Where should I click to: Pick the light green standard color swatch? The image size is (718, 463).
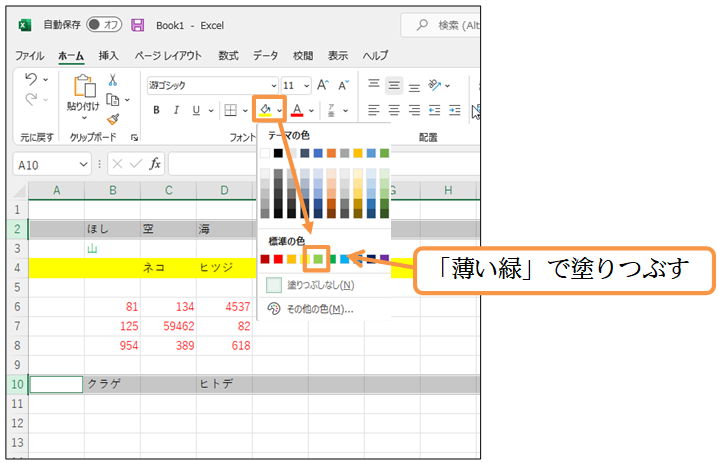(x=318, y=259)
